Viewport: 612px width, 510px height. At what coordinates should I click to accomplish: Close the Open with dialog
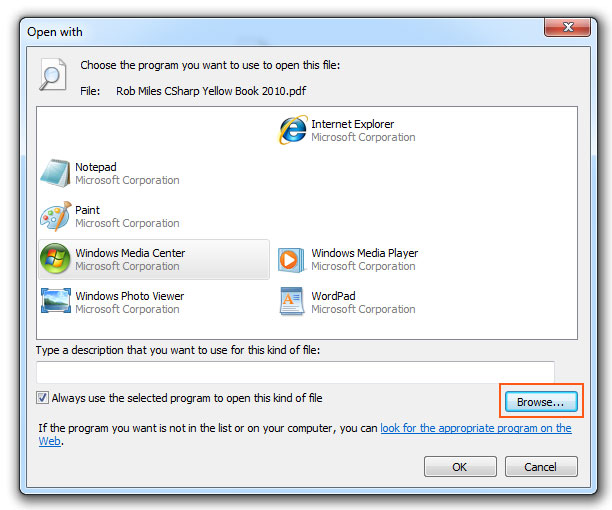[x=567, y=27]
